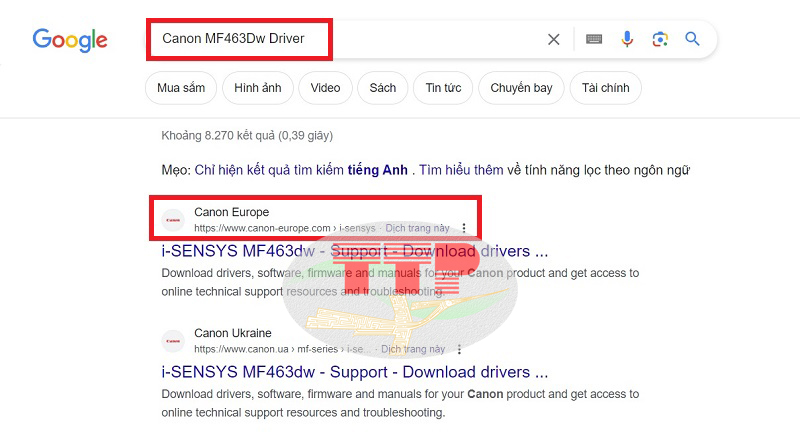Switch to the Video filter tab
Viewport: 800px width, 441px height.
[x=325, y=88]
